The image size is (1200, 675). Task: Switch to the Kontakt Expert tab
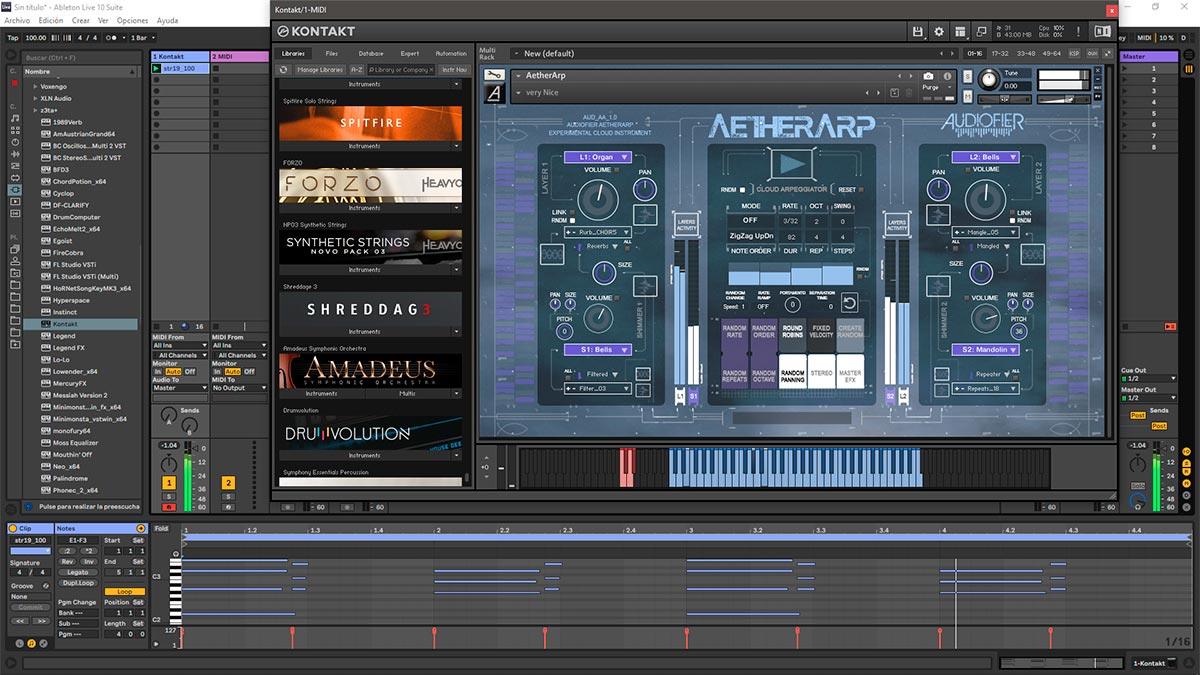[x=410, y=53]
